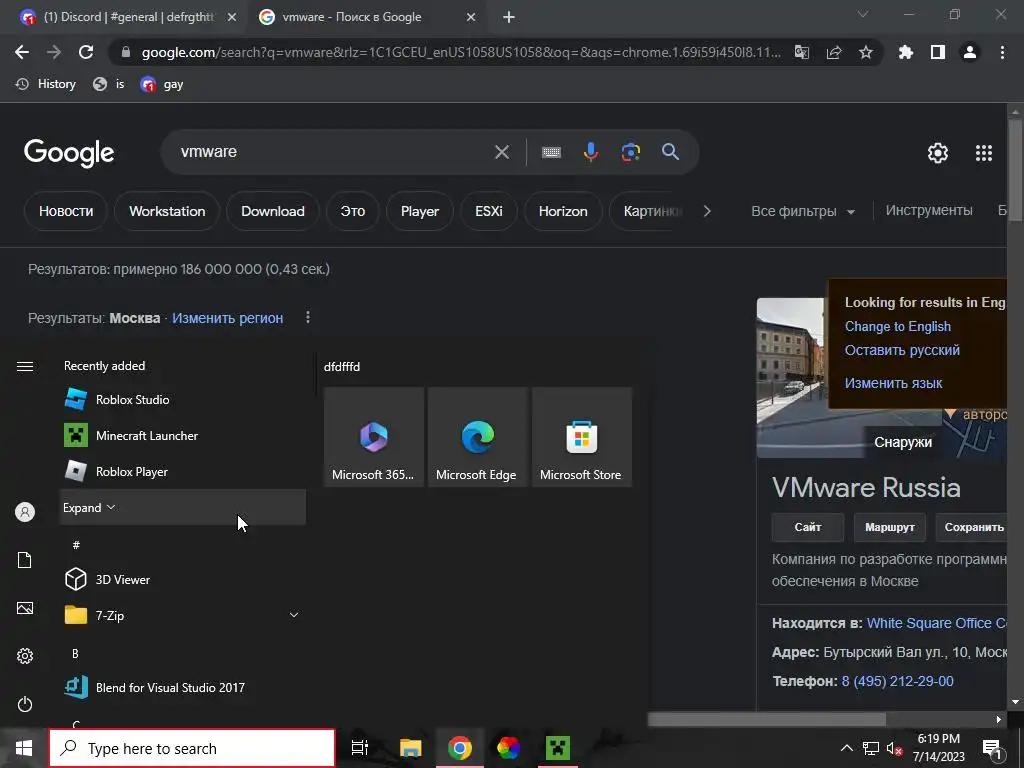Click the Windows Start button
This screenshot has width=1024, height=768.
[x=24, y=748]
